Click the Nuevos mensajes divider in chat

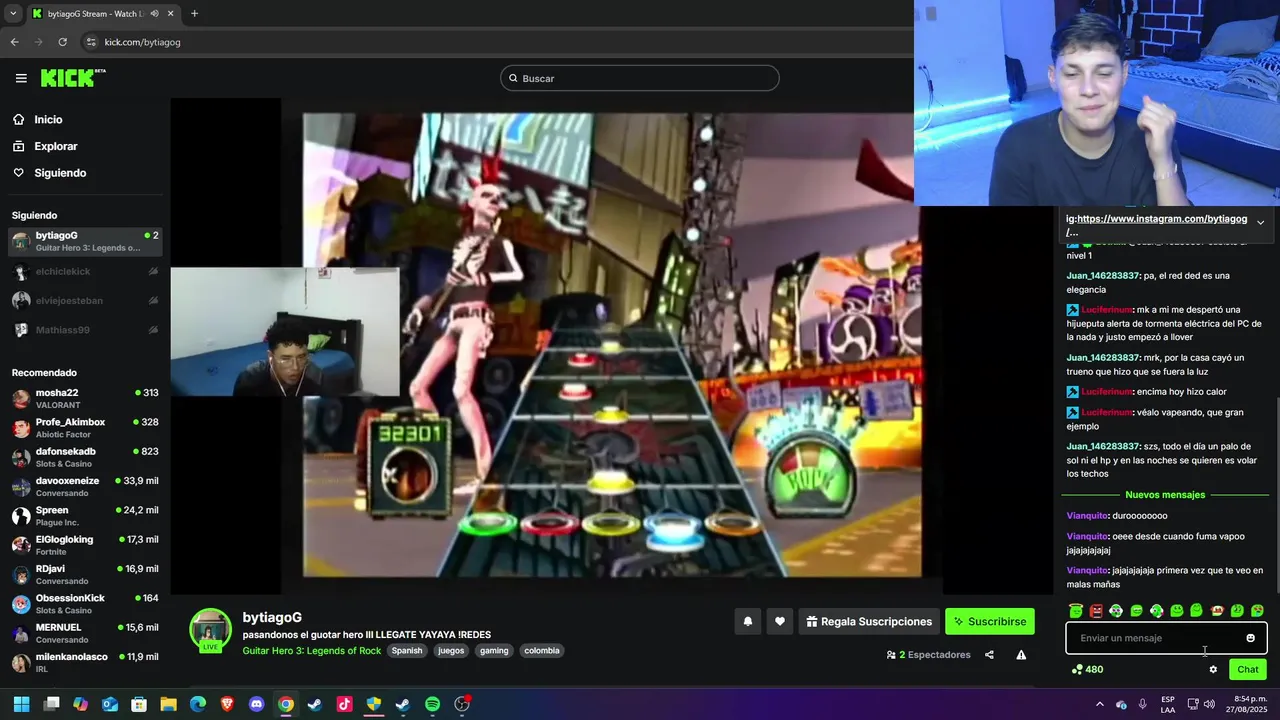coord(1165,495)
